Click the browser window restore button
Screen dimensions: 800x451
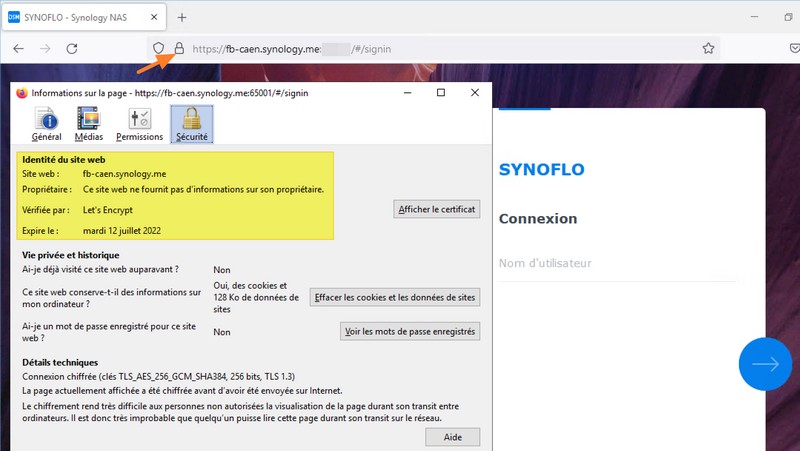[x=788, y=17]
